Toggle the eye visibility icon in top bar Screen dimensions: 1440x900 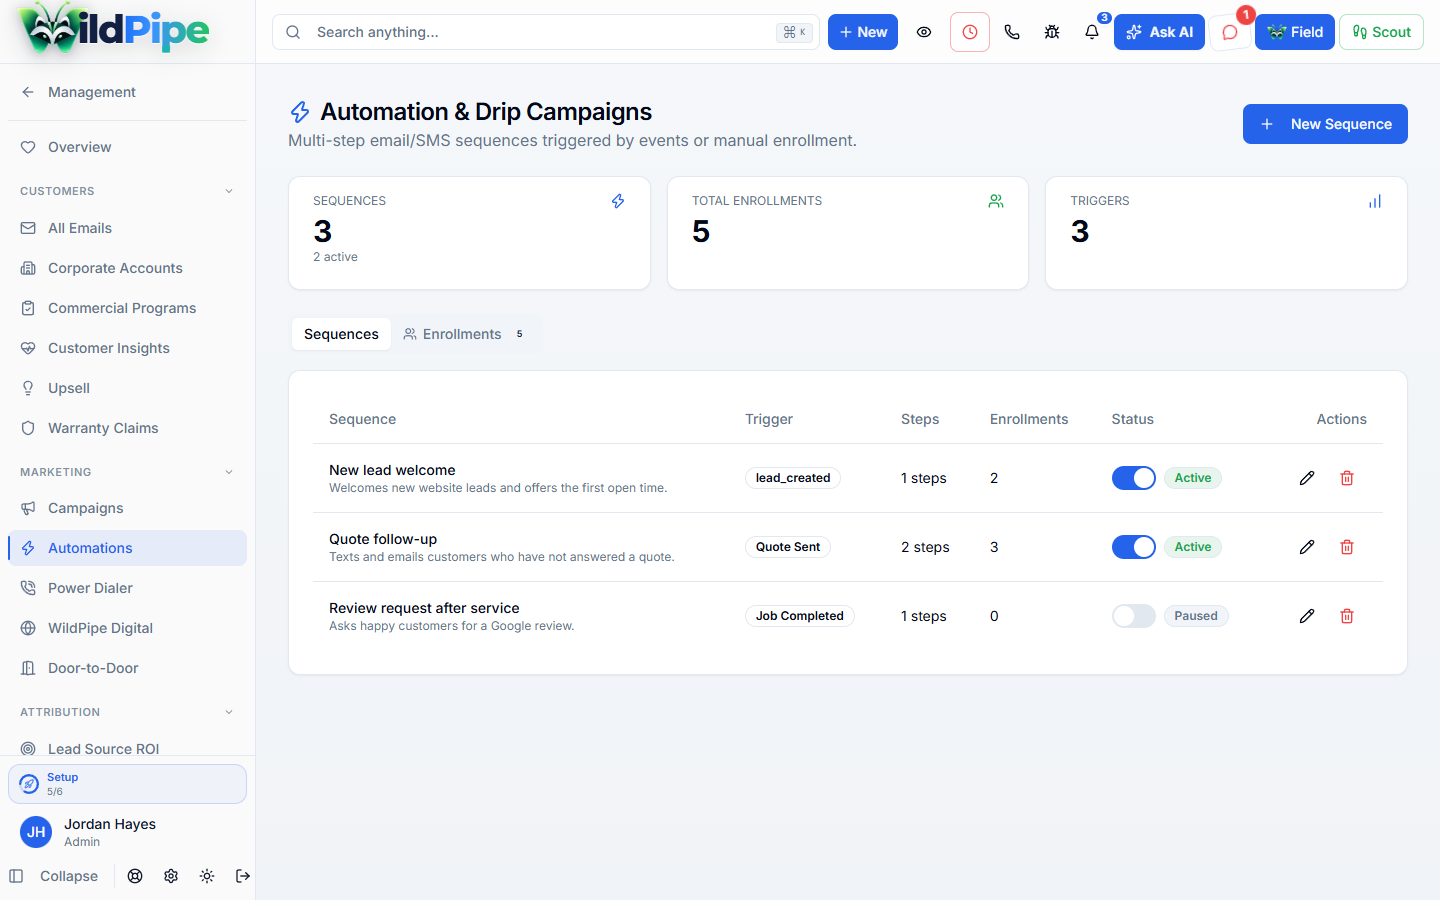click(x=924, y=32)
